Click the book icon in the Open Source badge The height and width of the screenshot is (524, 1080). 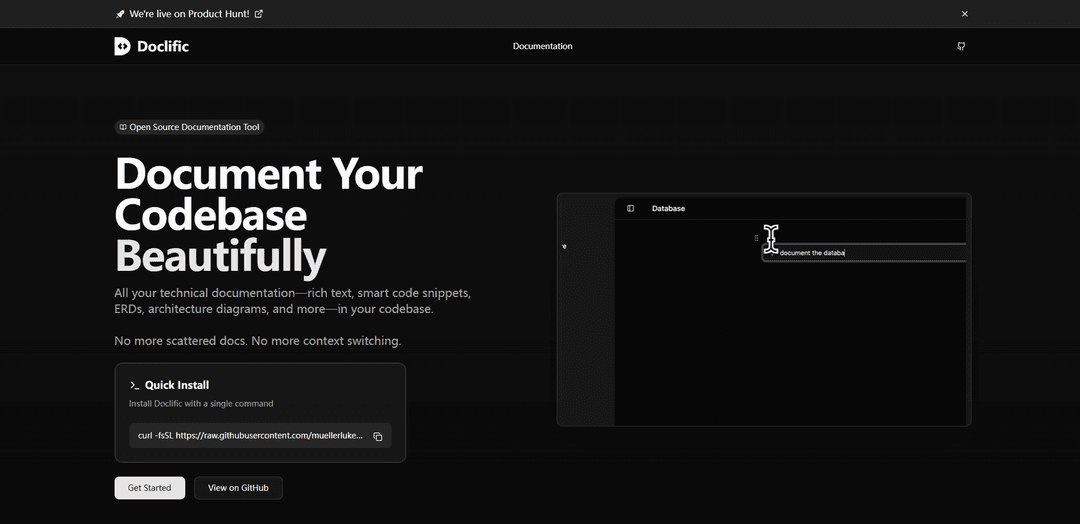[x=123, y=127]
